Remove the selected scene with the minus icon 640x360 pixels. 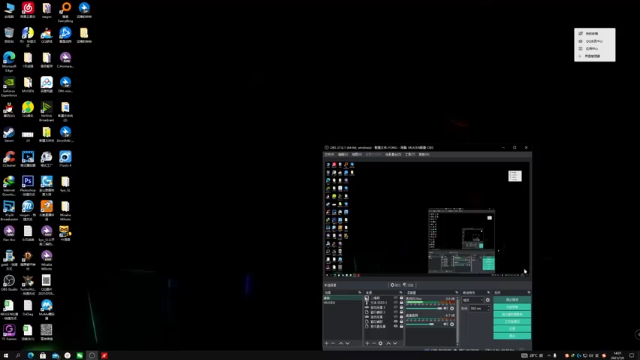point(333,343)
